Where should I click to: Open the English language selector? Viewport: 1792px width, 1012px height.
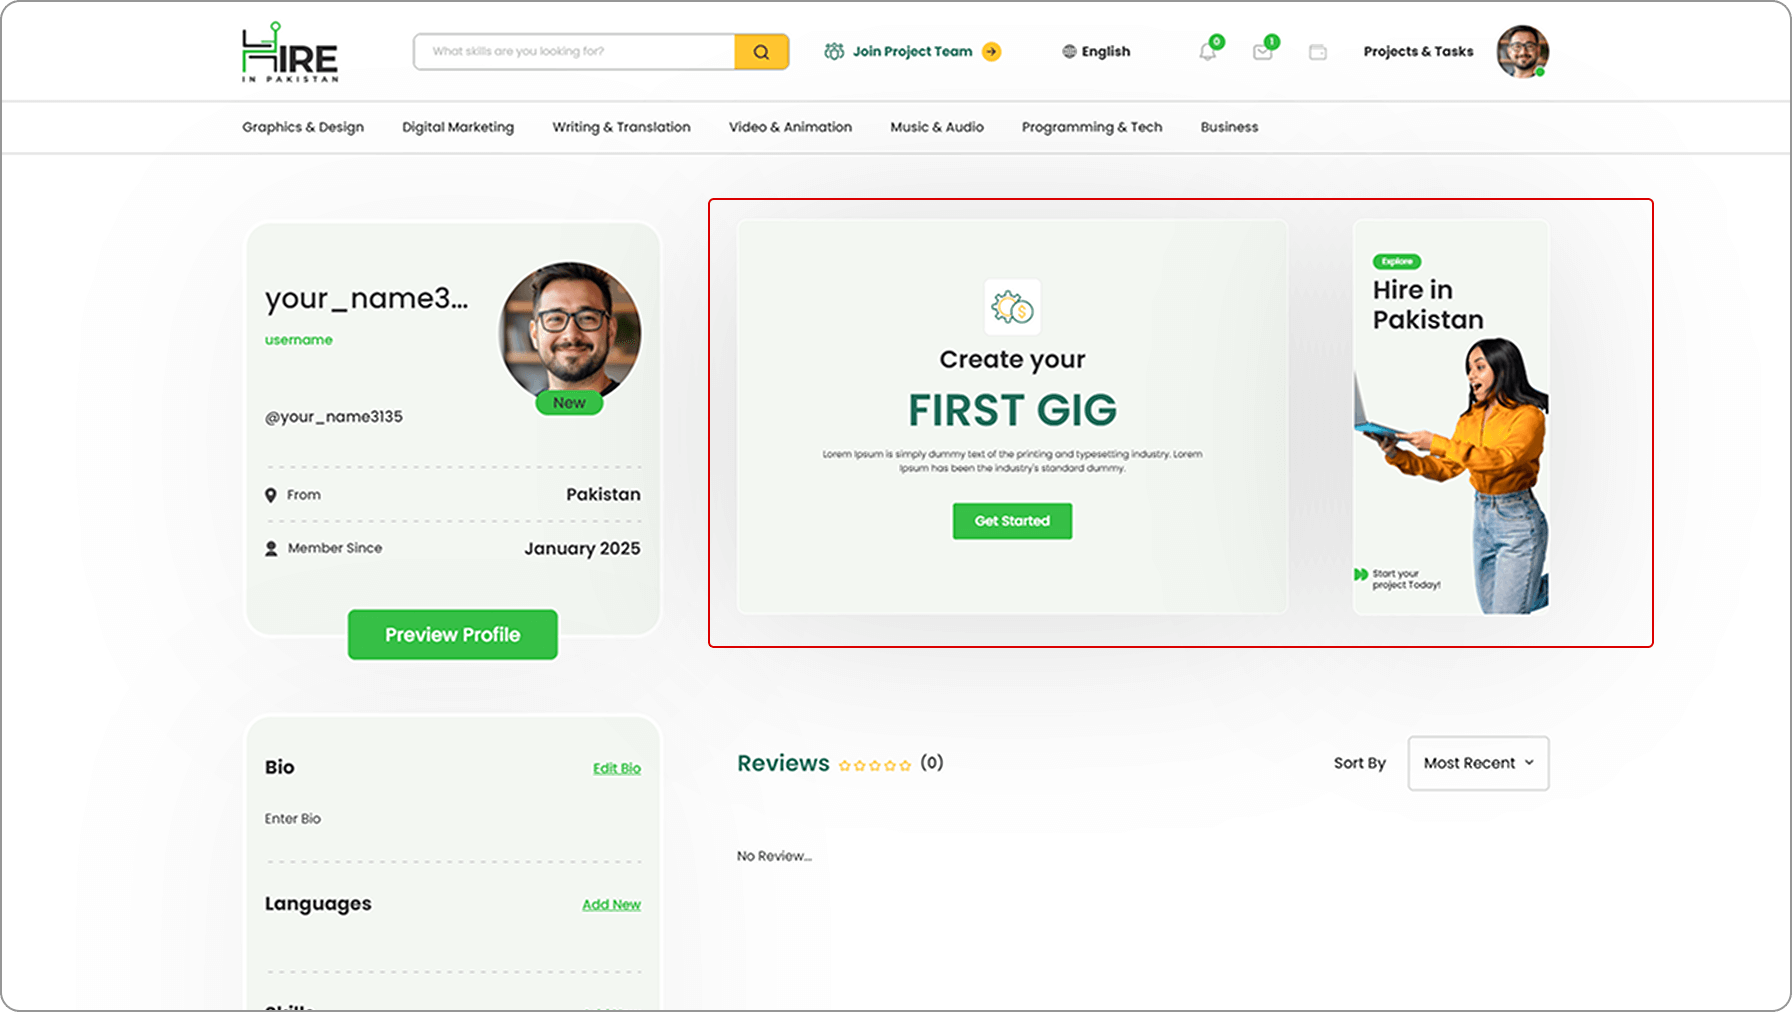[1096, 52]
